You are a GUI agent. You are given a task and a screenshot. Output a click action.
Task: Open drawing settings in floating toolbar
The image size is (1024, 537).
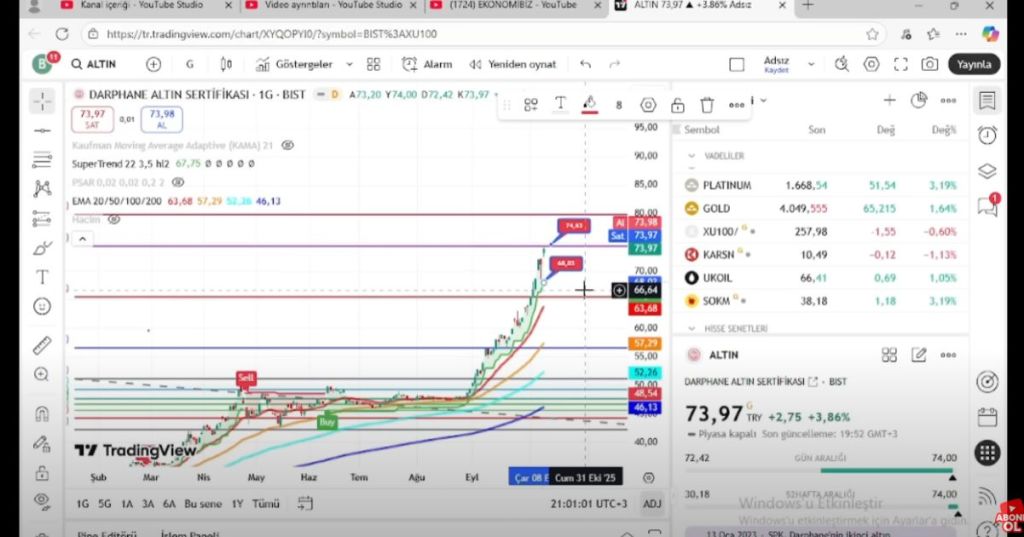click(x=648, y=105)
